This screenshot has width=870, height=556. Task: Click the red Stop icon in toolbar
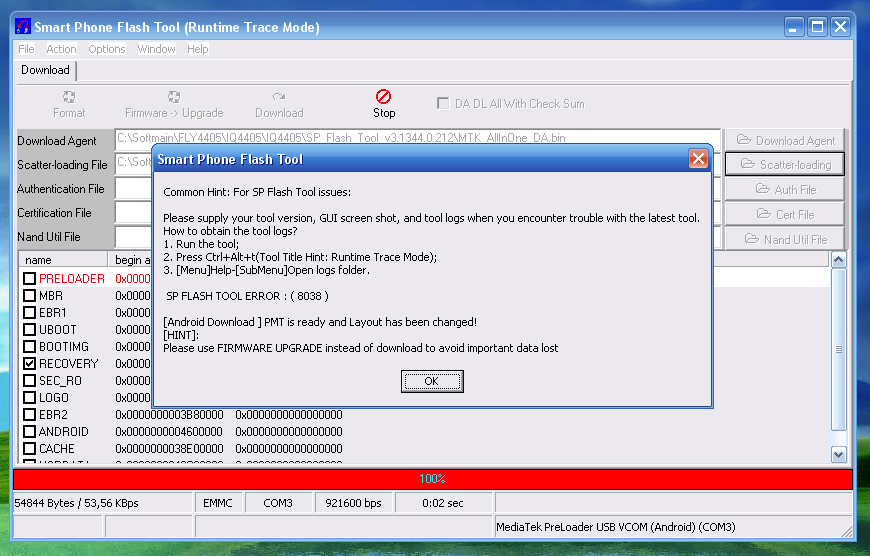pyautogui.click(x=384, y=97)
